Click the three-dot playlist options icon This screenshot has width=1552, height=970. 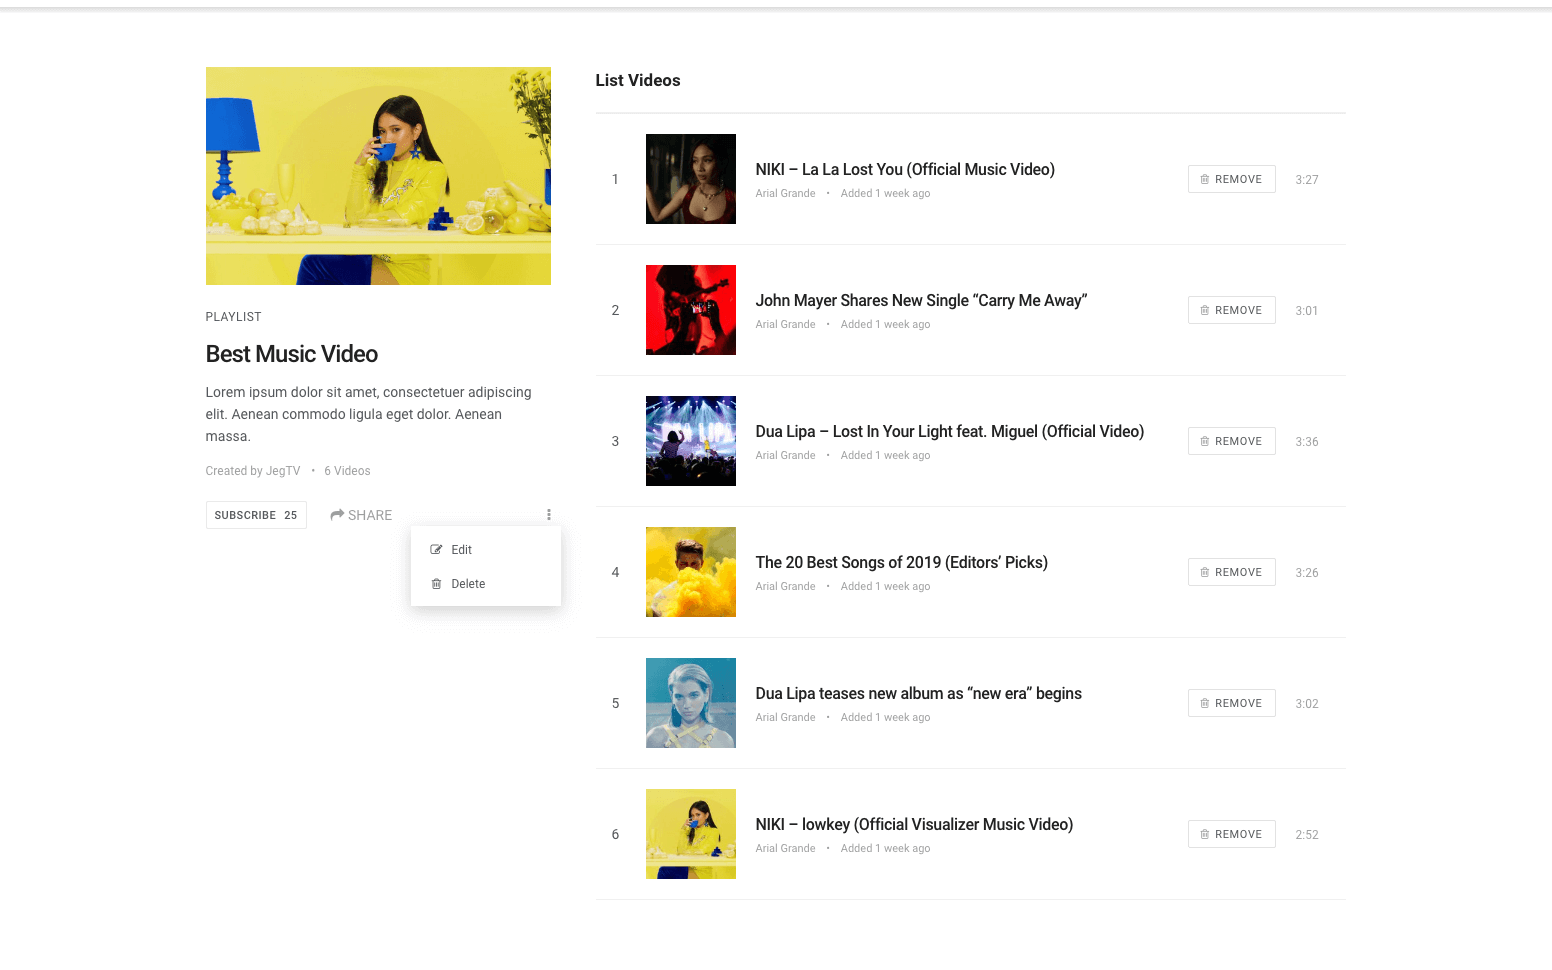[x=548, y=515]
